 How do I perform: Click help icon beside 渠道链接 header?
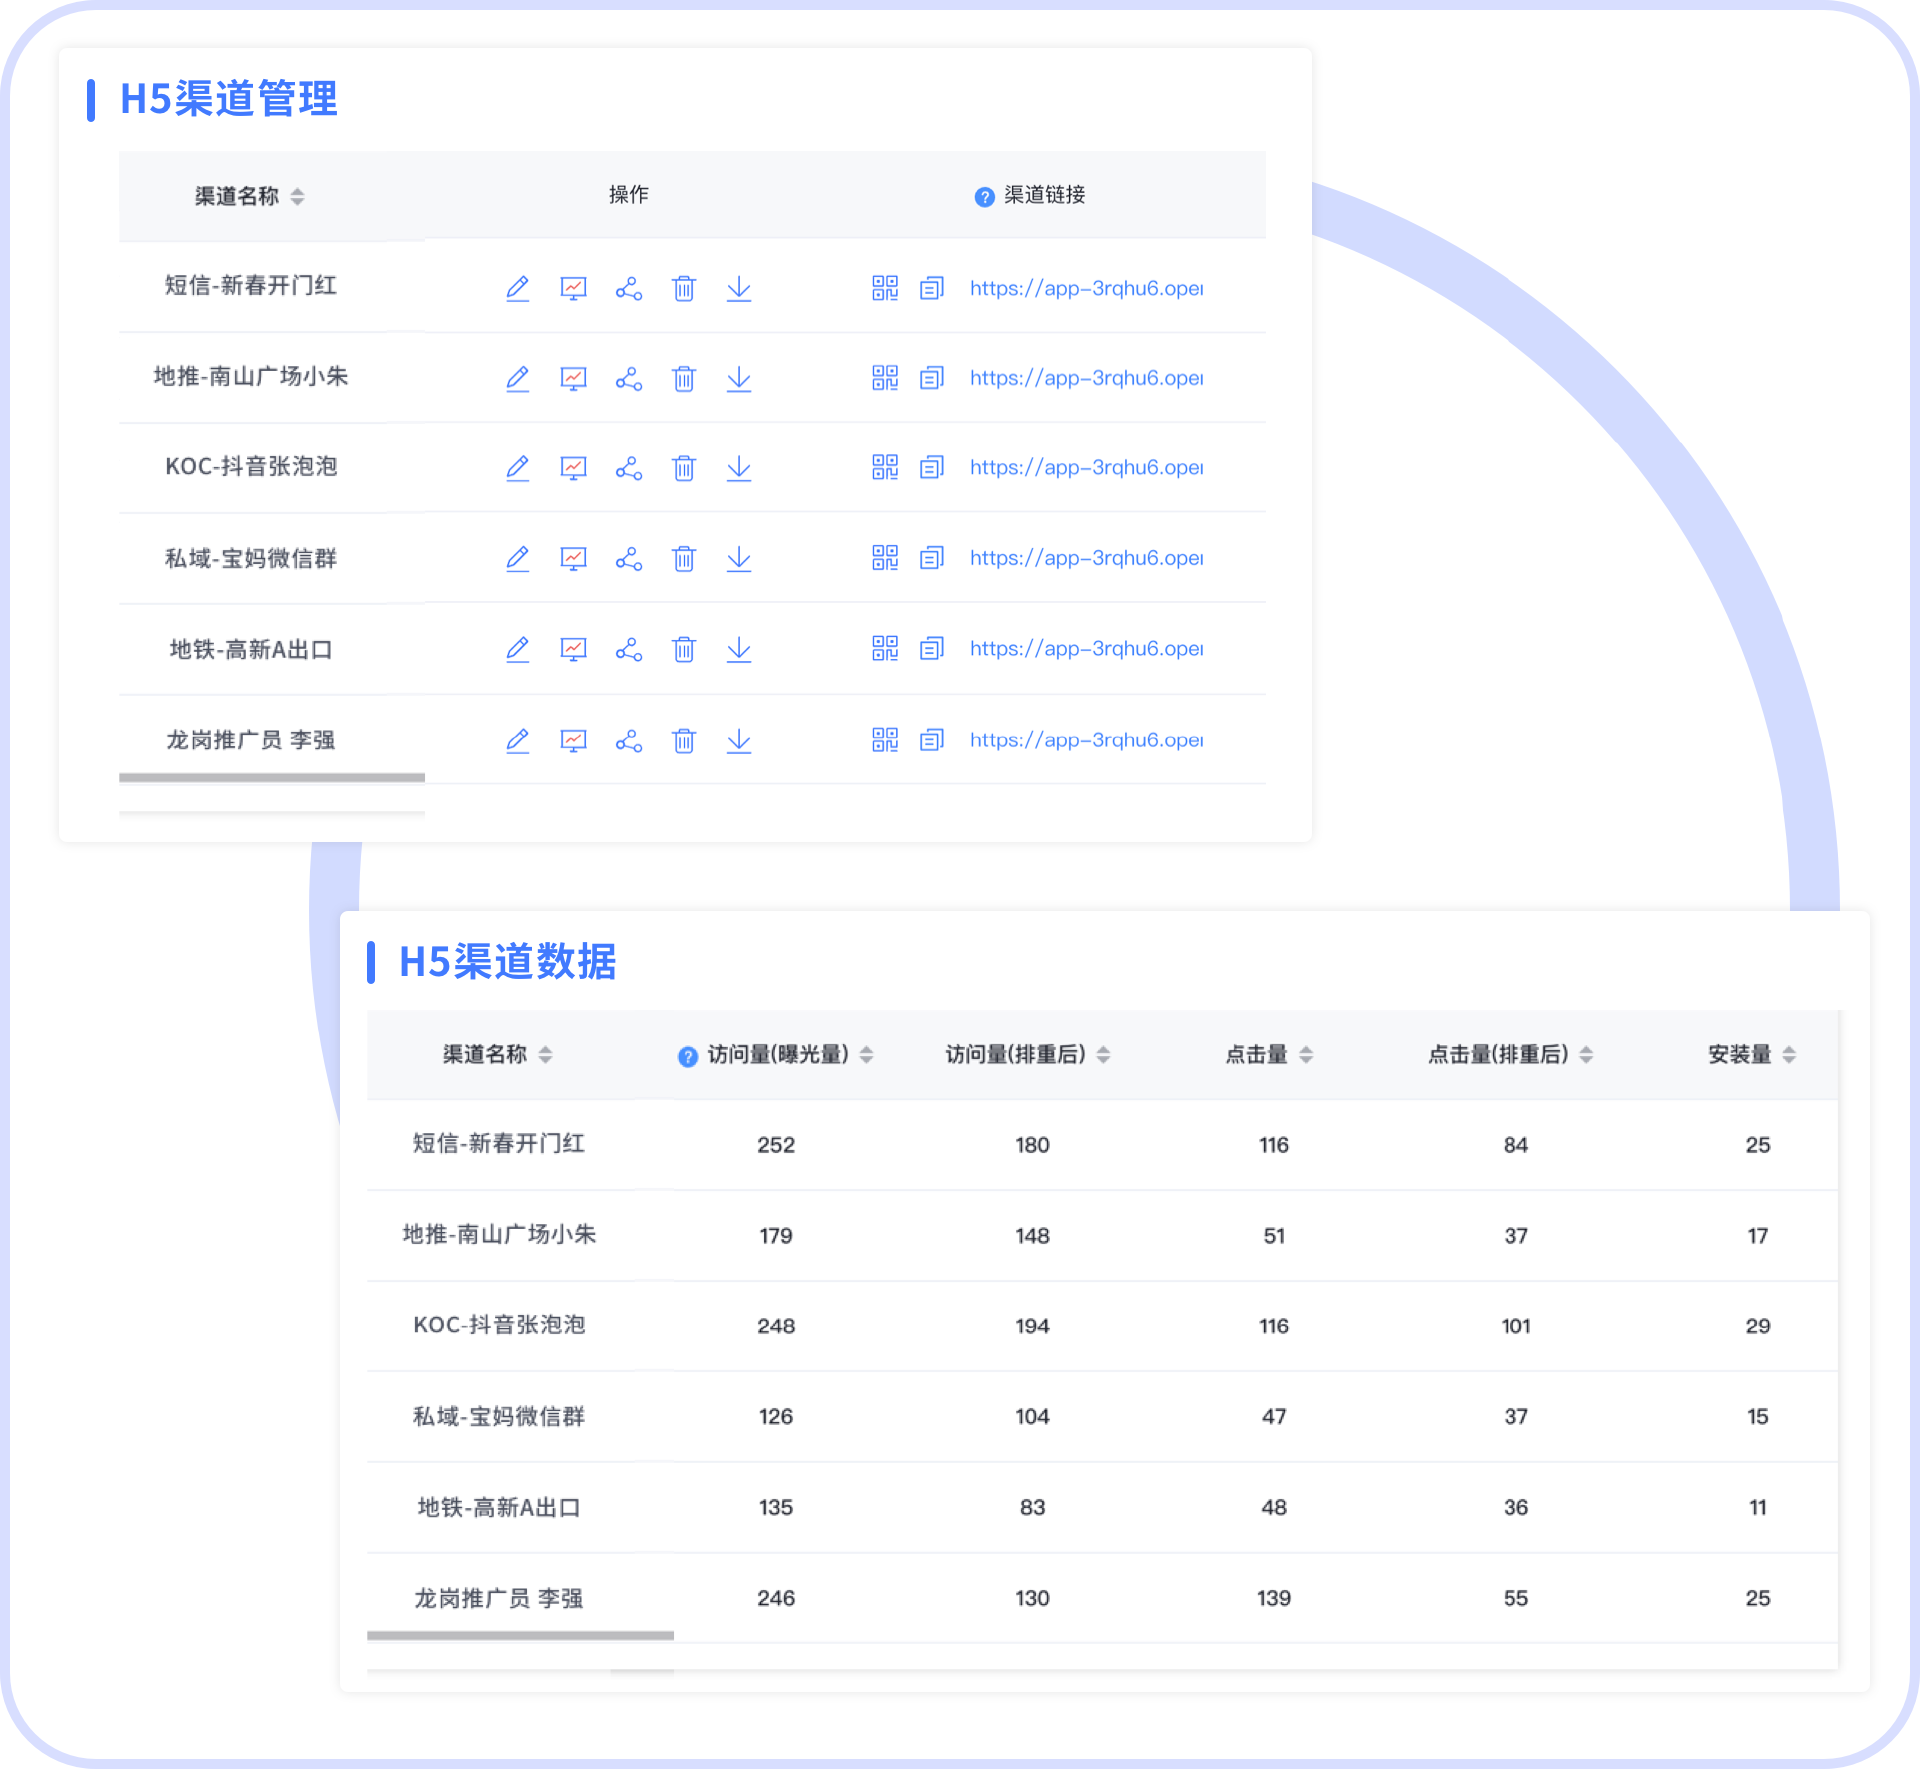click(984, 197)
